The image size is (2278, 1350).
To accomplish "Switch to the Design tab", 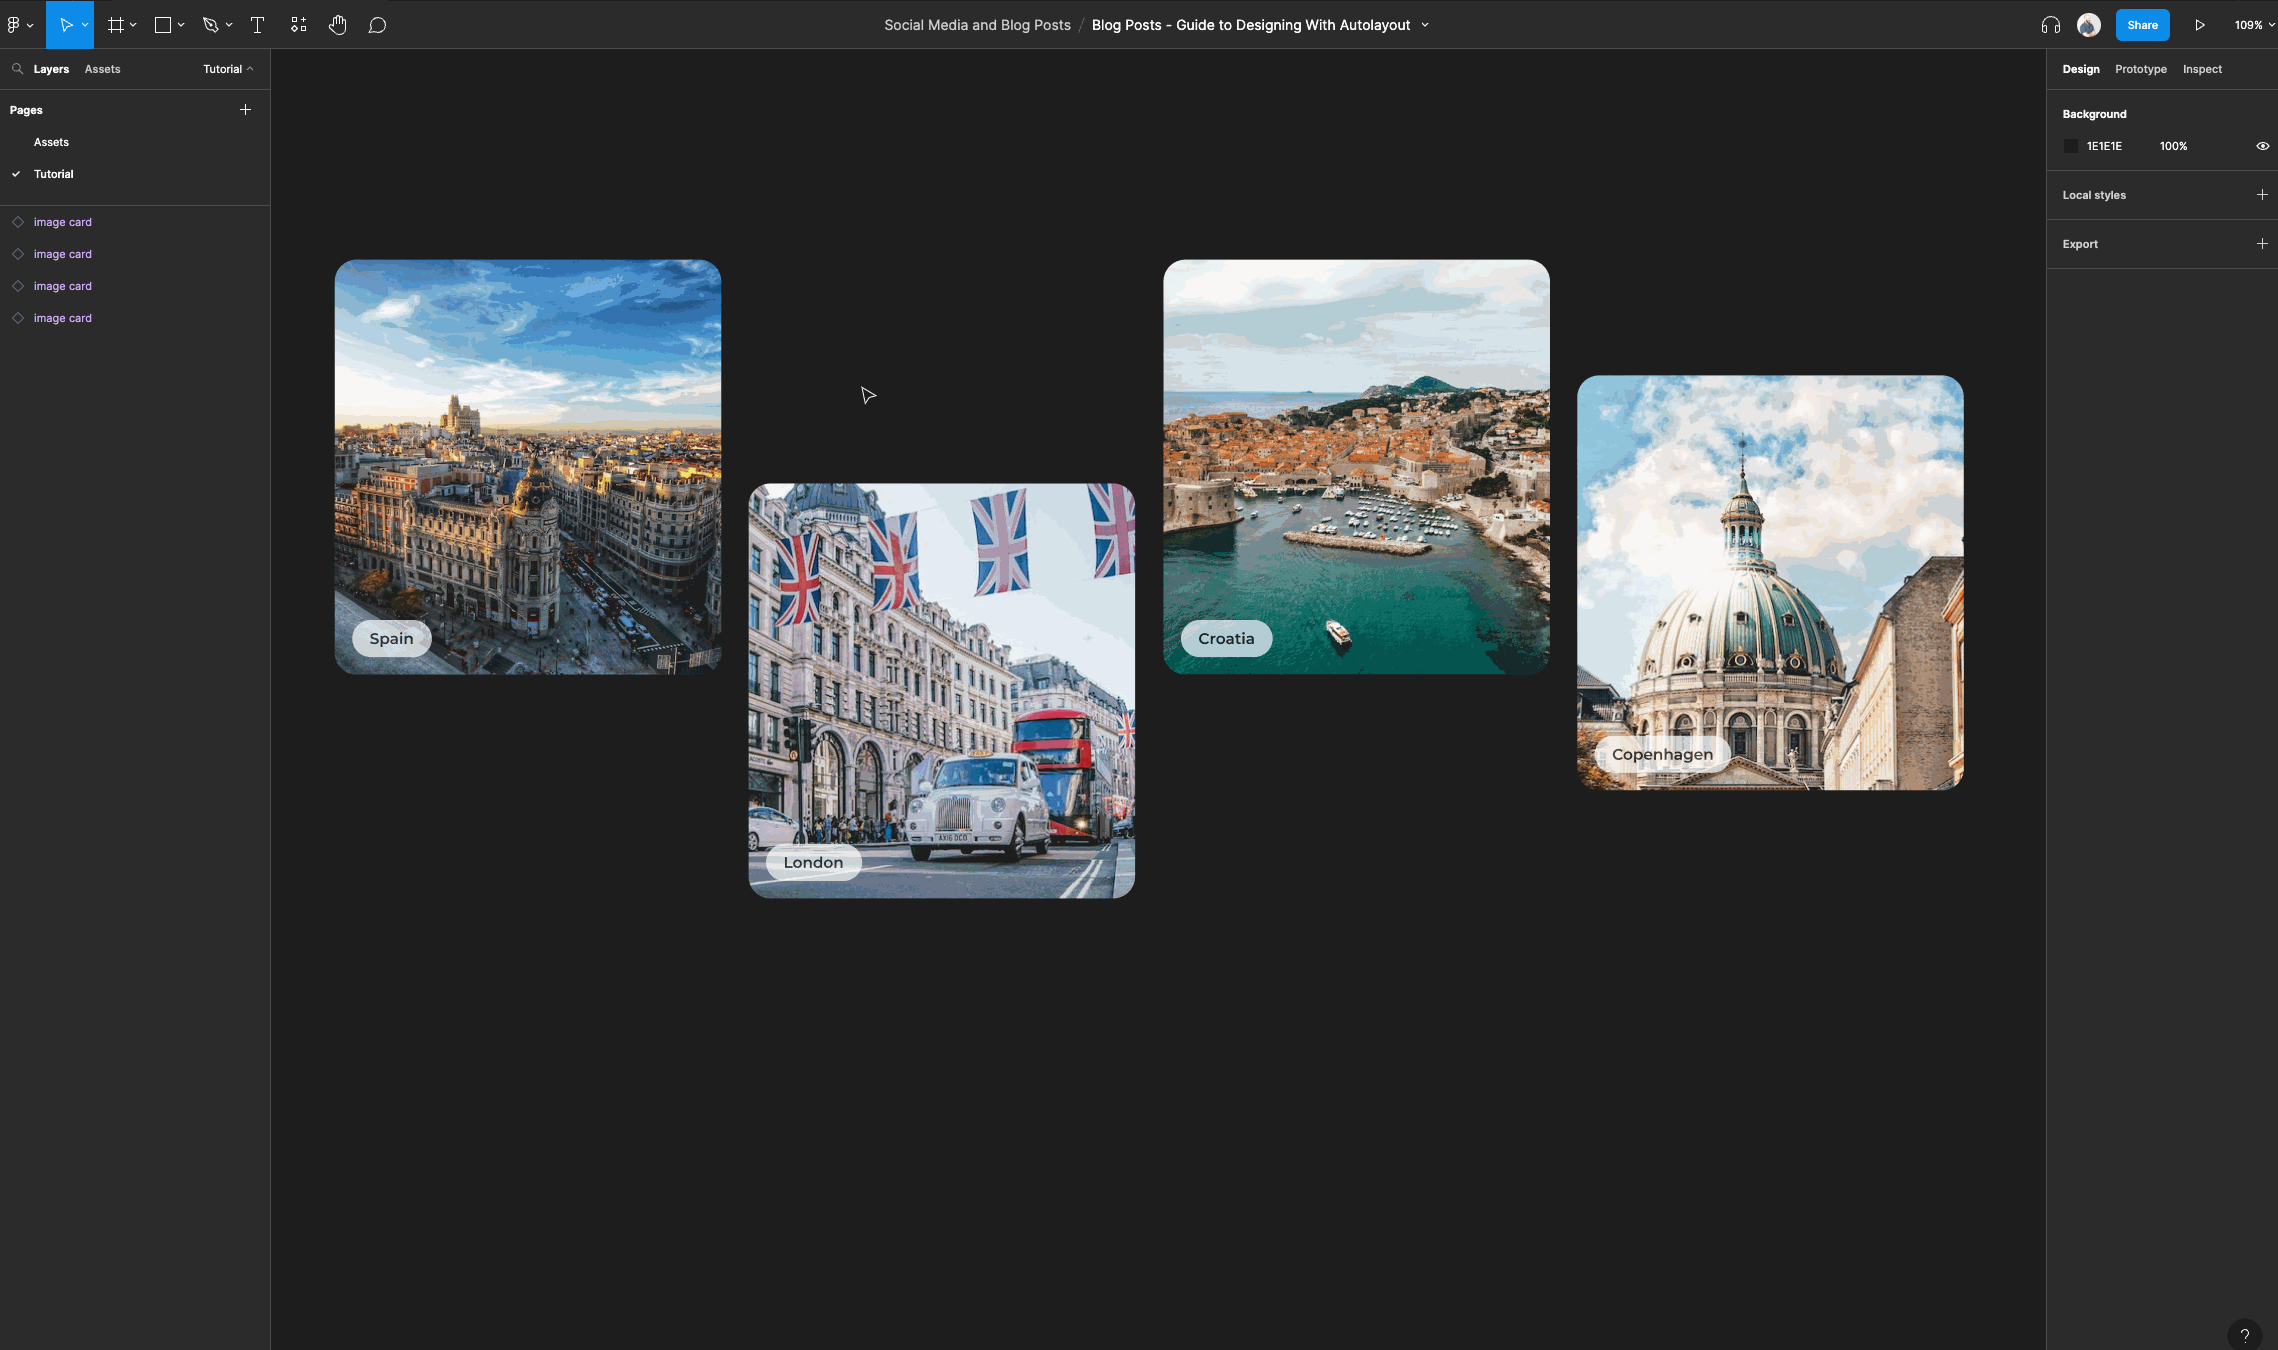I will click(x=2081, y=69).
